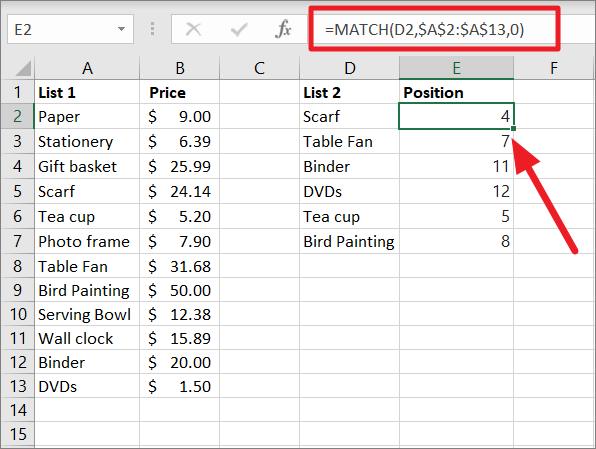The image size is (596, 449).
Task: Select column E header
Action: pyautogui.click(x=456, y=68)
